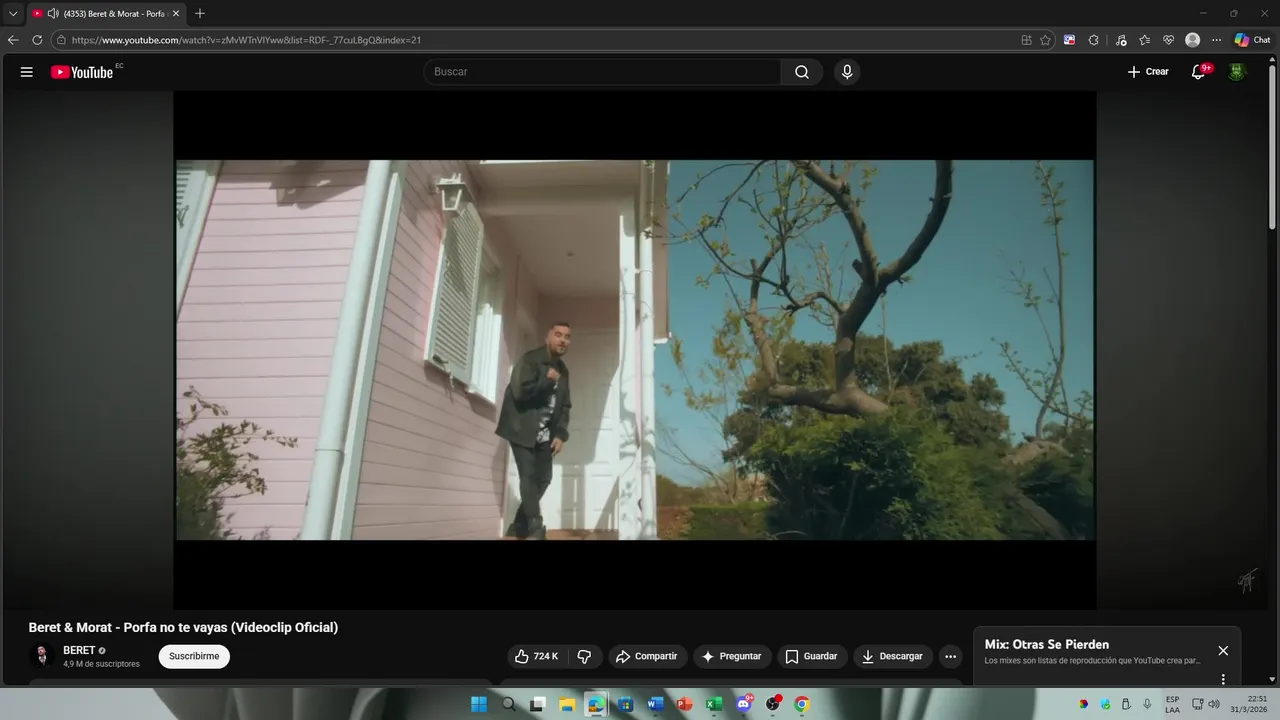Mute the tab using its speaker icon
1280x720 pixels.
click(x=53, y=14)
